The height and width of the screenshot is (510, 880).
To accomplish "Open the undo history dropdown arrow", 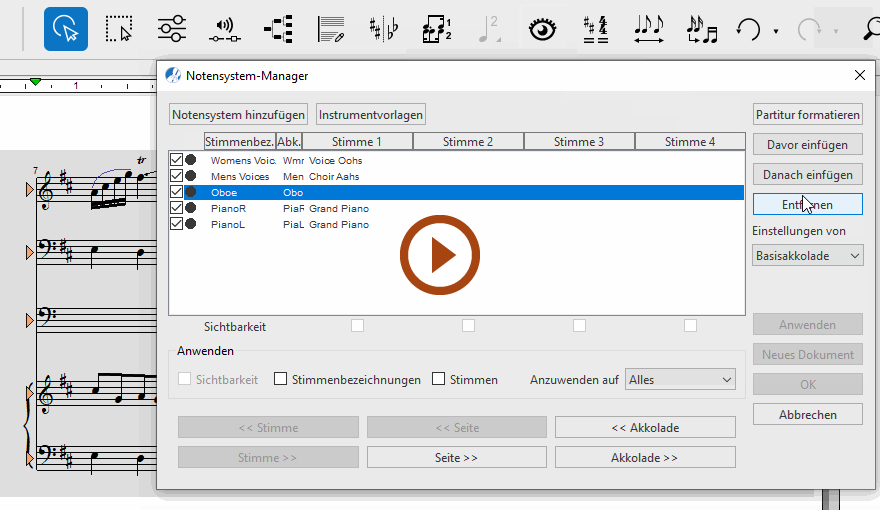I will (x=776, y=31).
